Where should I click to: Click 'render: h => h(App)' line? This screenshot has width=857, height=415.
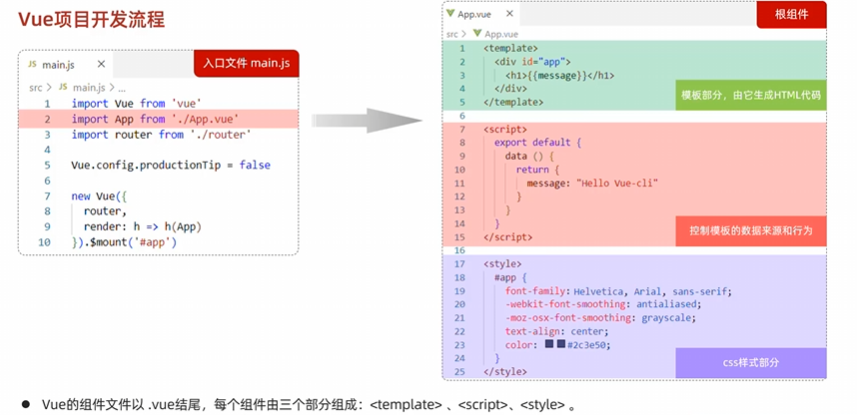click(143, 227)
